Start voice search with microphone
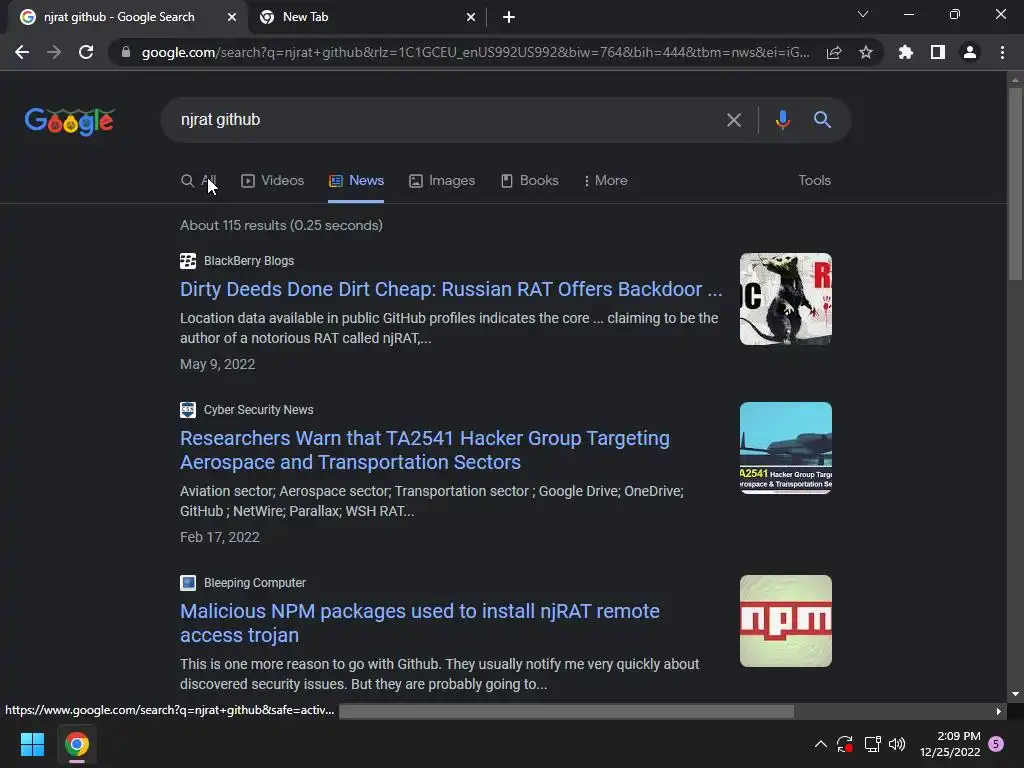Screen dimensions: 1024x768 pos(782,120)
